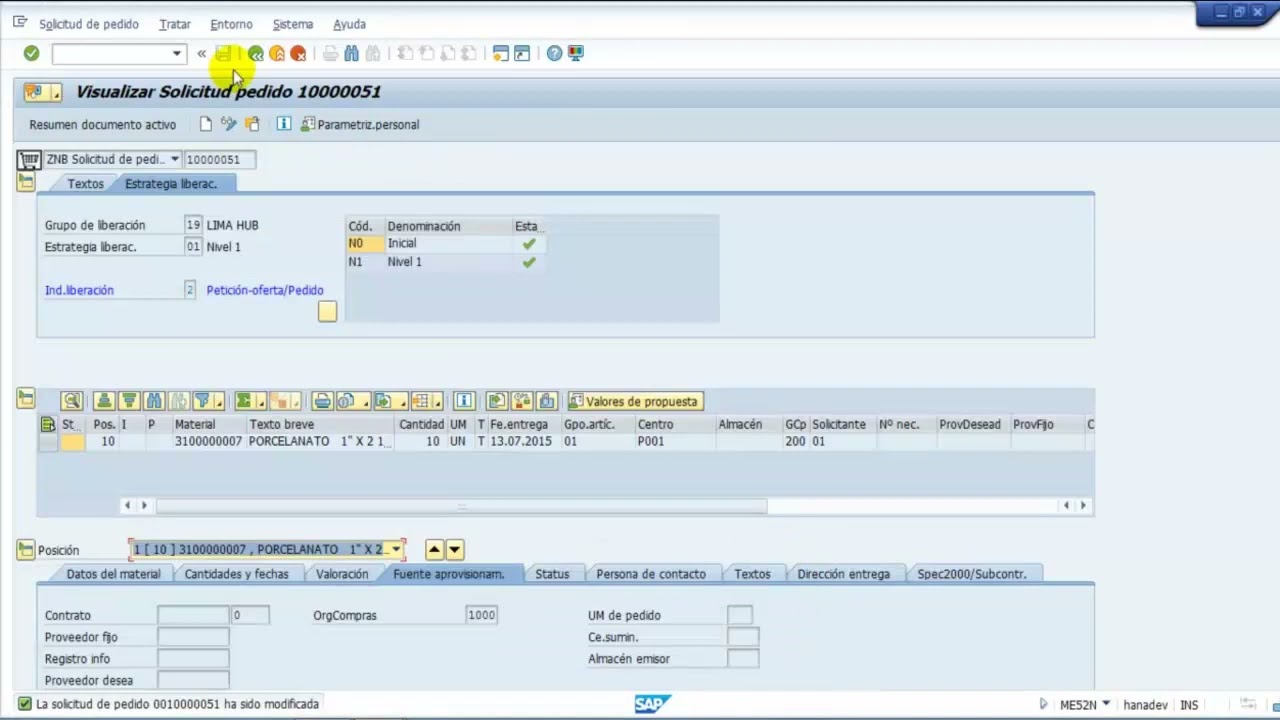Click the requisition number field 10000051
The width and height of the screenshot is (1280, 720).
point(219,159)
